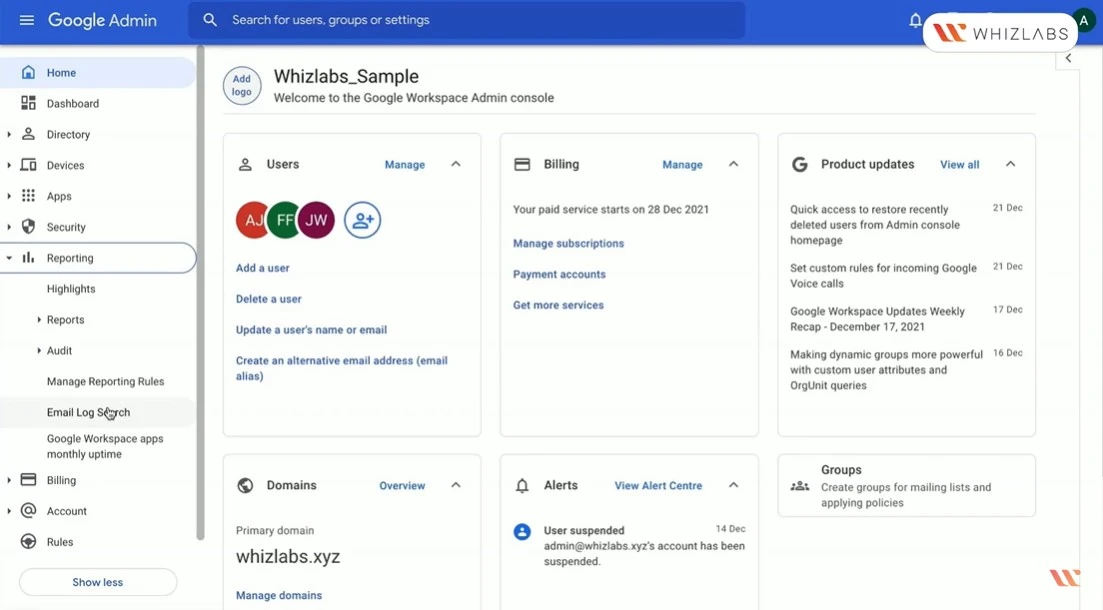Click the Product updates Google icon

(800, 165)
